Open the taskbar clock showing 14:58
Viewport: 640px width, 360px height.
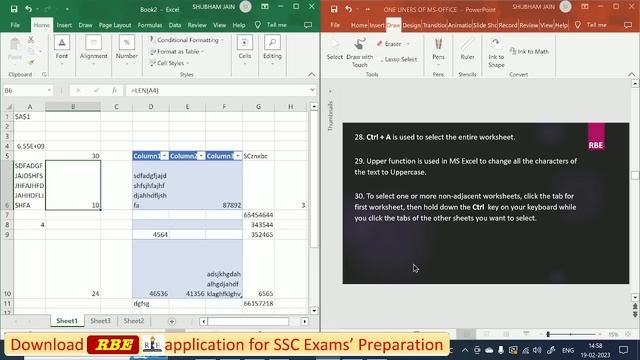point(596,350)
